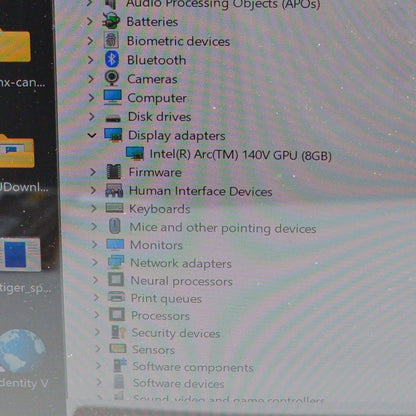Collapse the Display adapters category
Screen dimensions: 416x416
92,135
